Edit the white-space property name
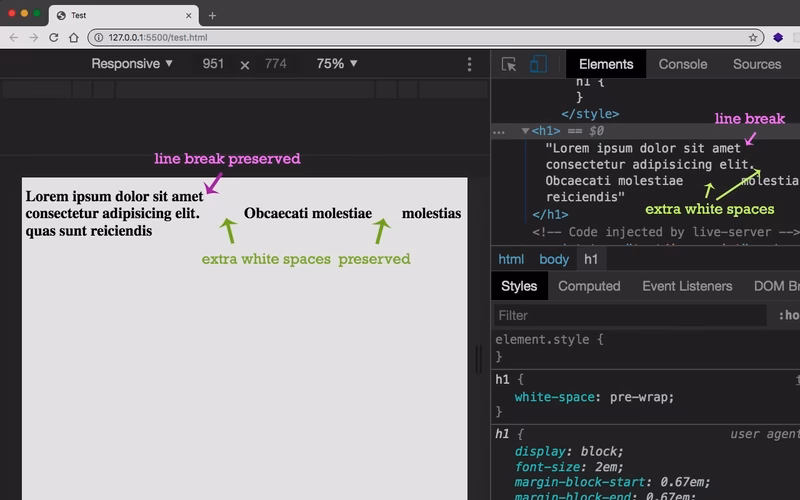 point(554,397)
